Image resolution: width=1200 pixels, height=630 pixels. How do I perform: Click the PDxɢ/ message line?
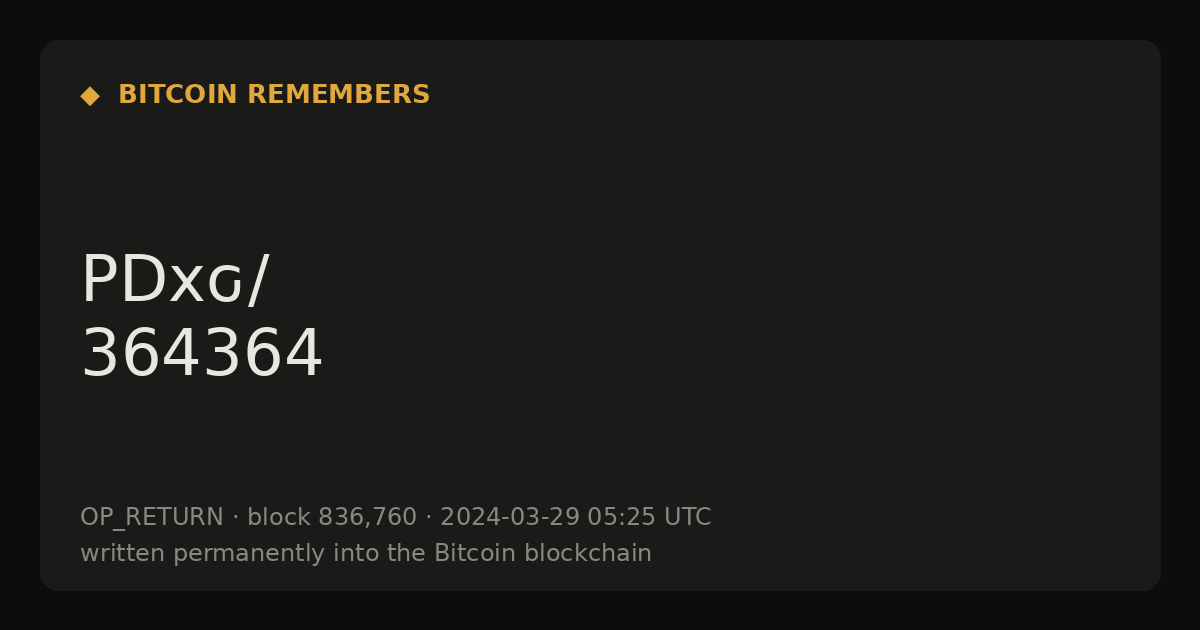tap(175, 281)
